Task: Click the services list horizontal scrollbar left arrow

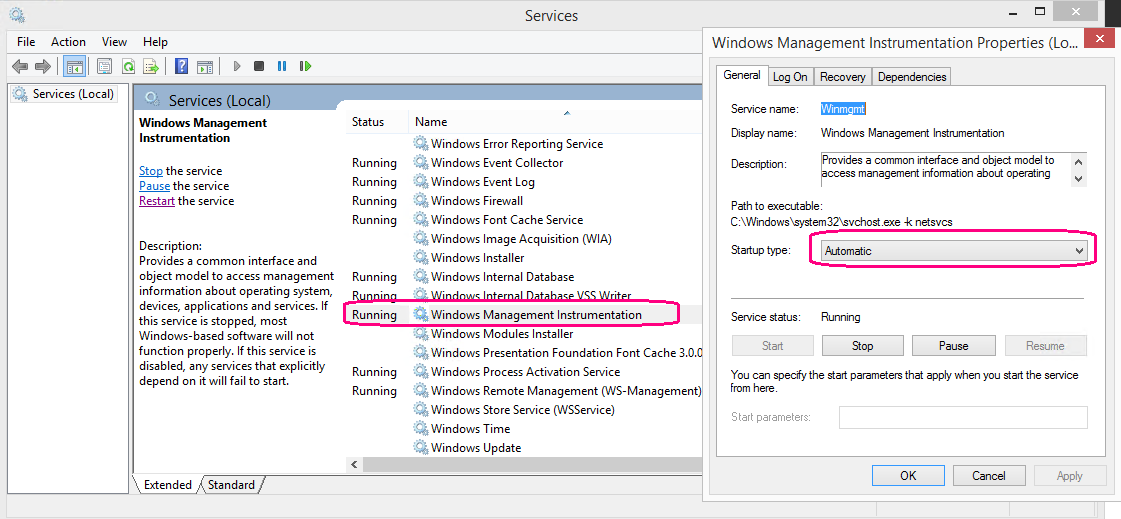Action: click(354, 464)
